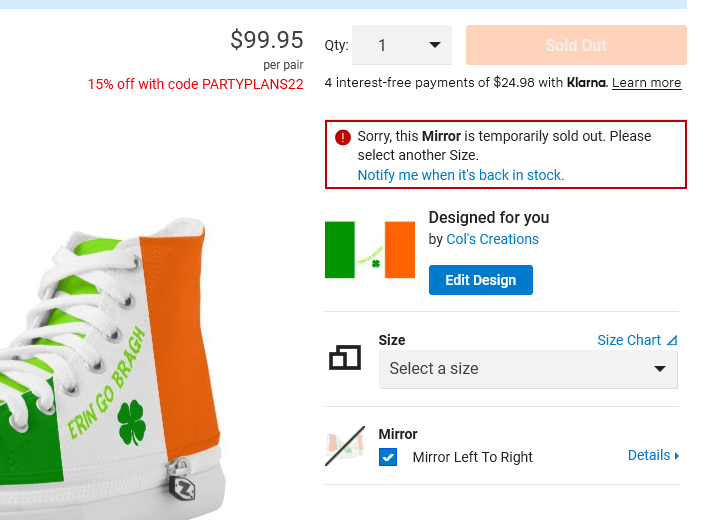Screen dimensions: 710x520
Task: Open Klarna Learn more link
Action: tap(646, 83)
